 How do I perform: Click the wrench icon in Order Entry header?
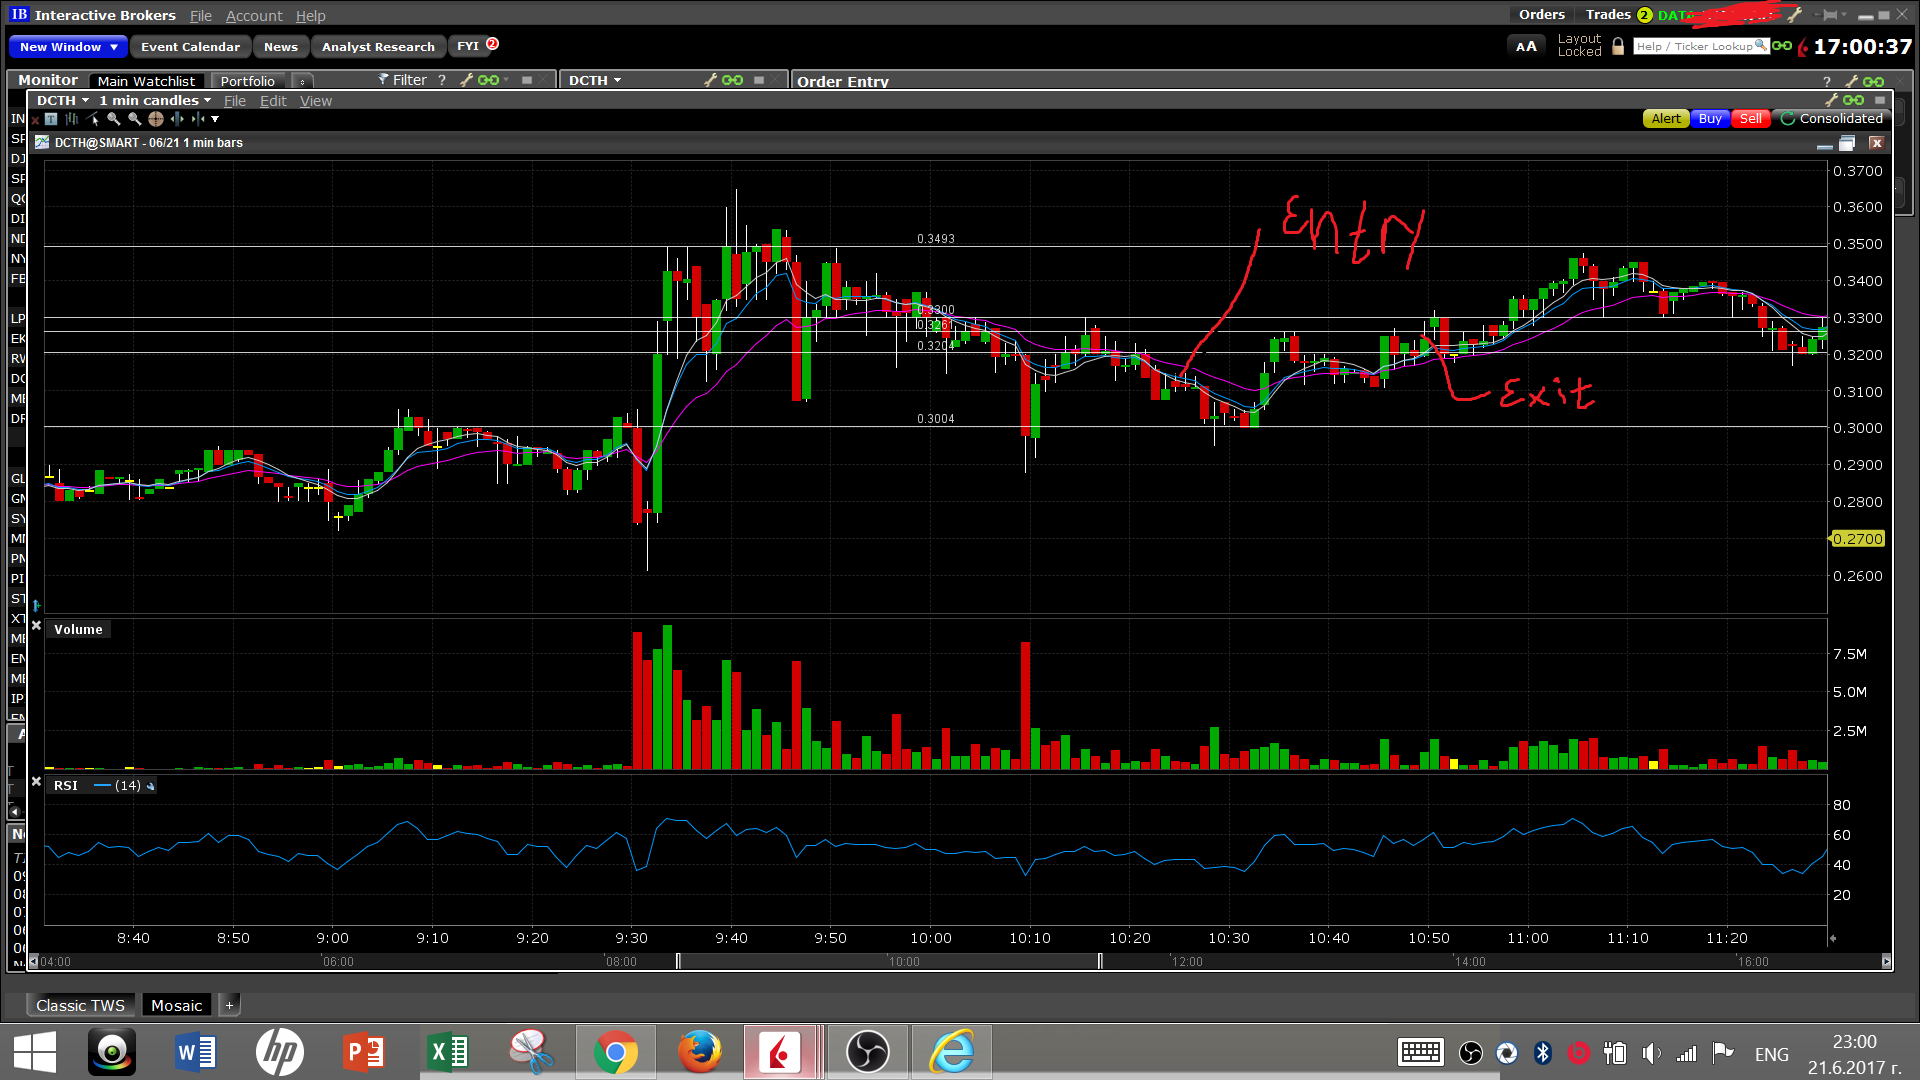(1851, 81)
